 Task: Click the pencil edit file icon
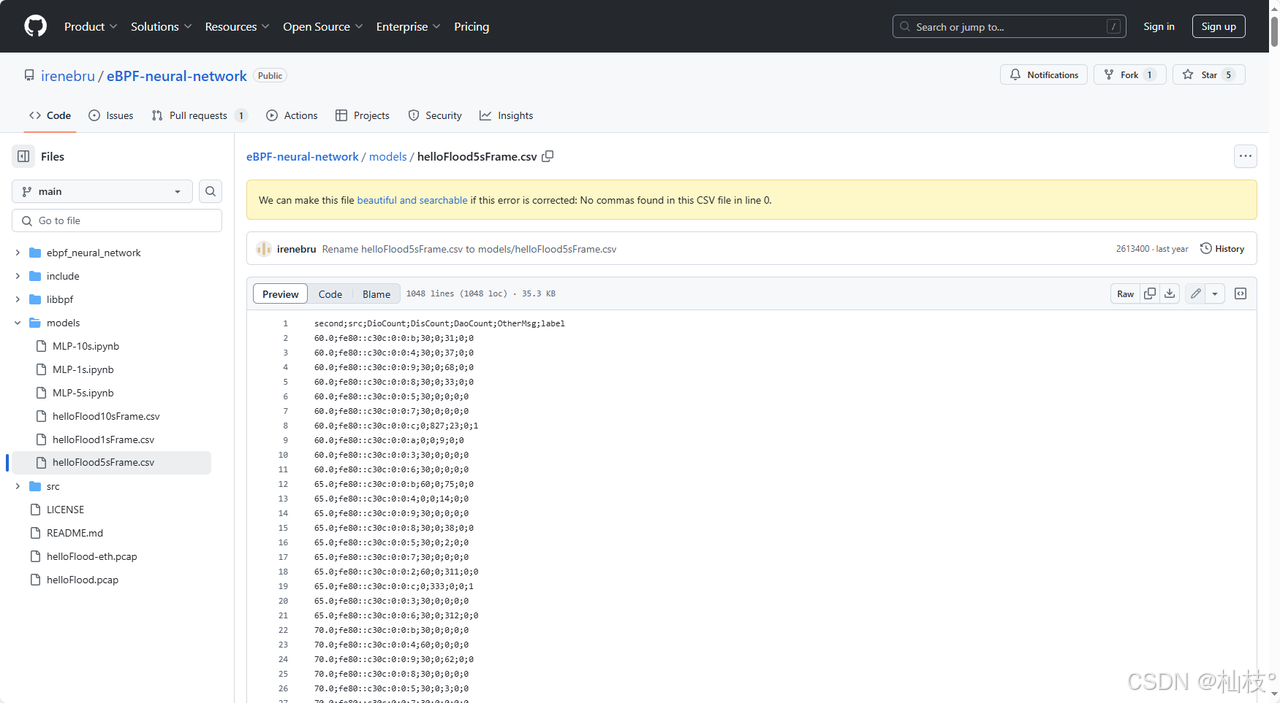1195,294
